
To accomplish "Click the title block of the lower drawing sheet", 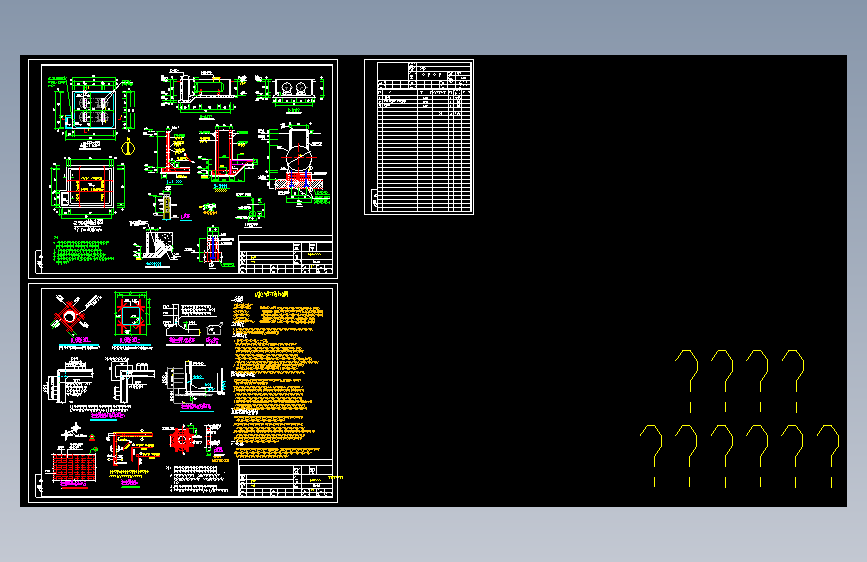I will click(285, 478).
